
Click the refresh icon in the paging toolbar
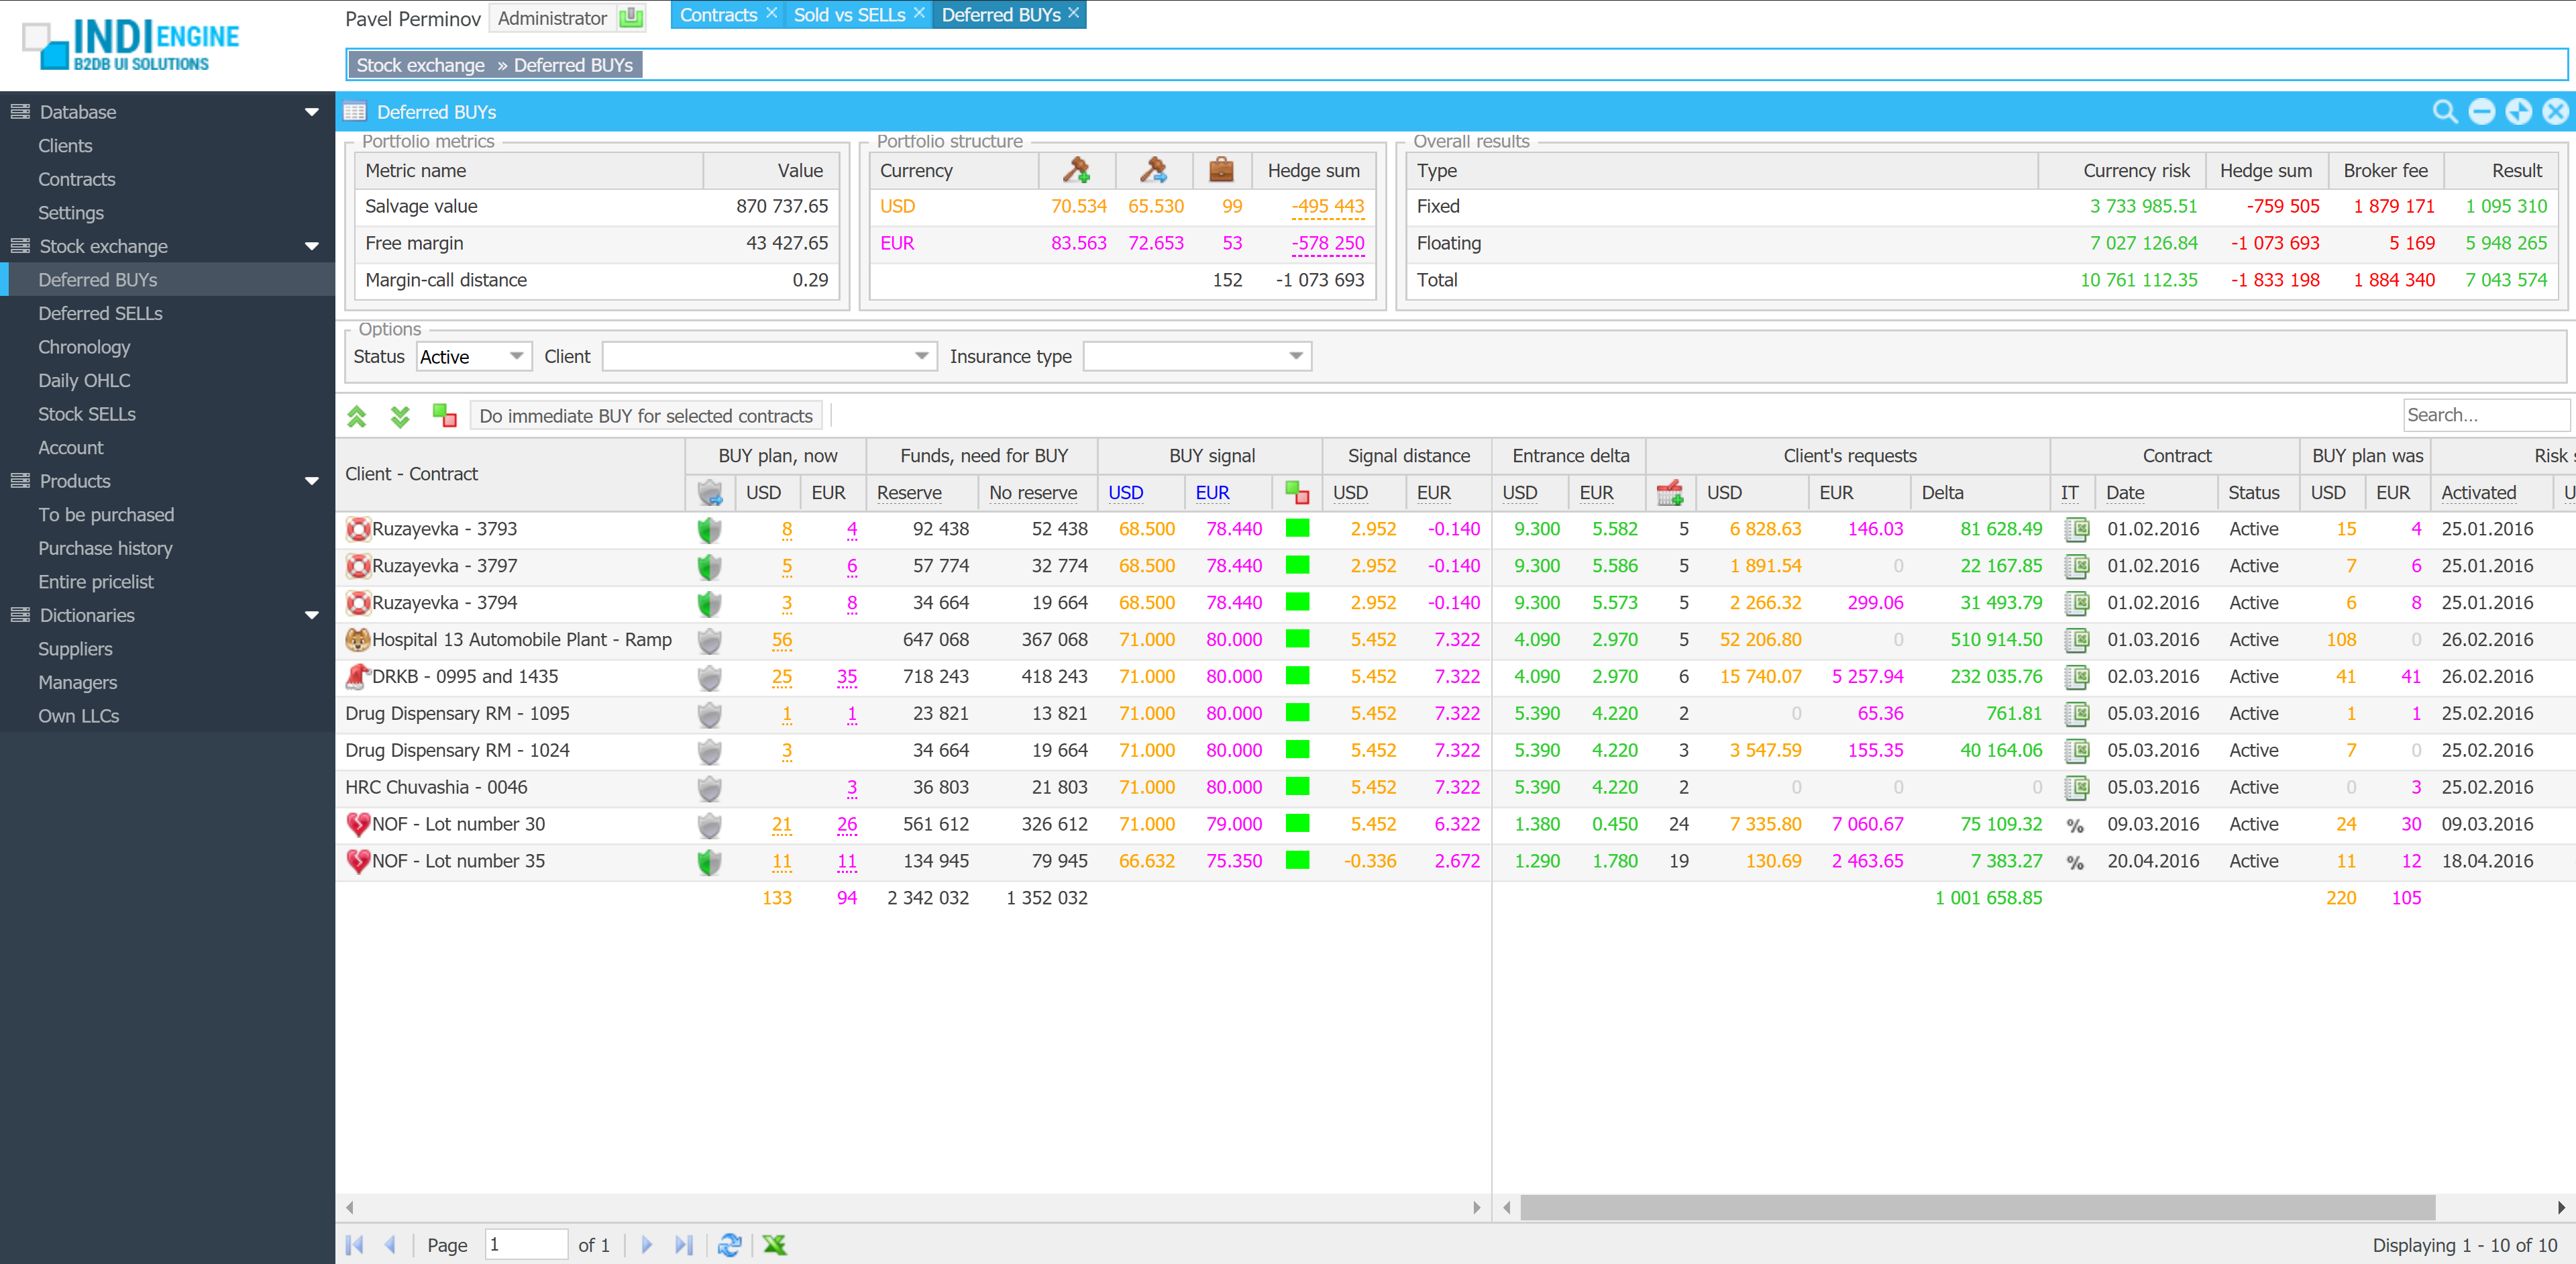tap(729, 1244)
